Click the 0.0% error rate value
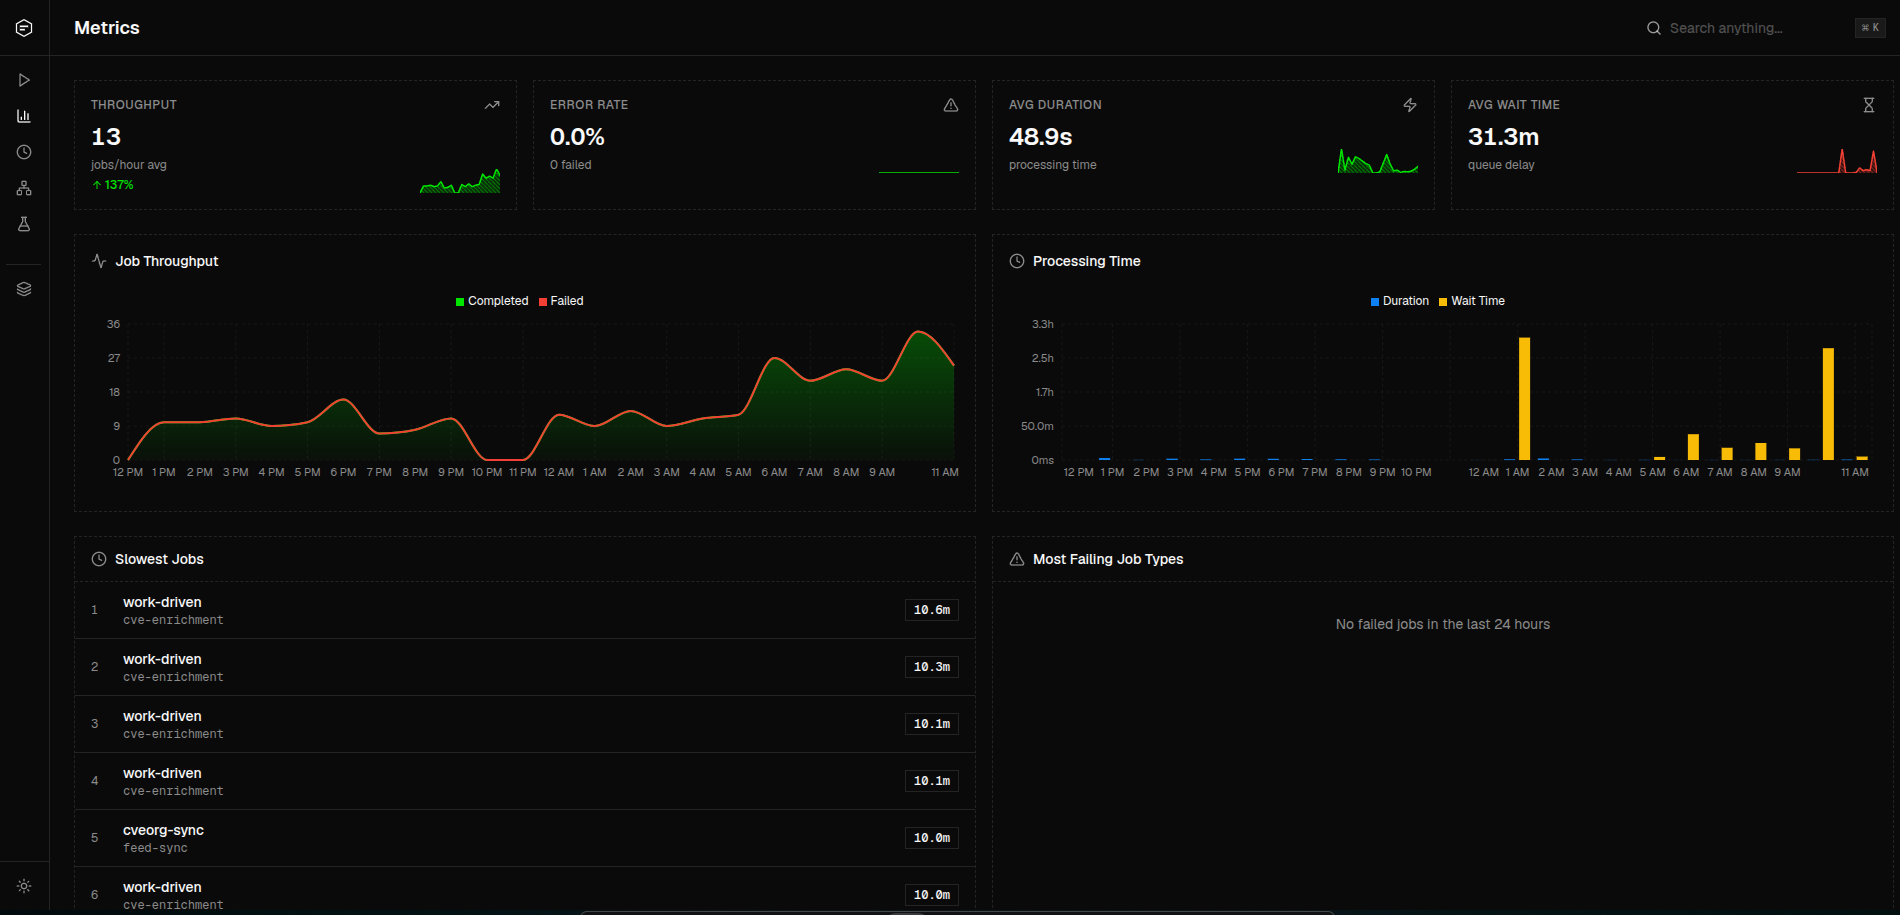Screen dimensions: 1900x915 577,137
